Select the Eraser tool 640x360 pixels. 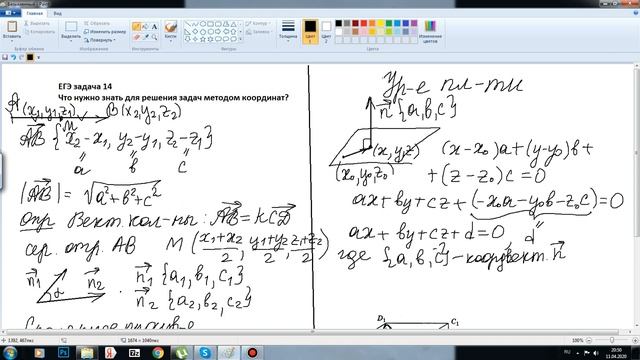137,37
